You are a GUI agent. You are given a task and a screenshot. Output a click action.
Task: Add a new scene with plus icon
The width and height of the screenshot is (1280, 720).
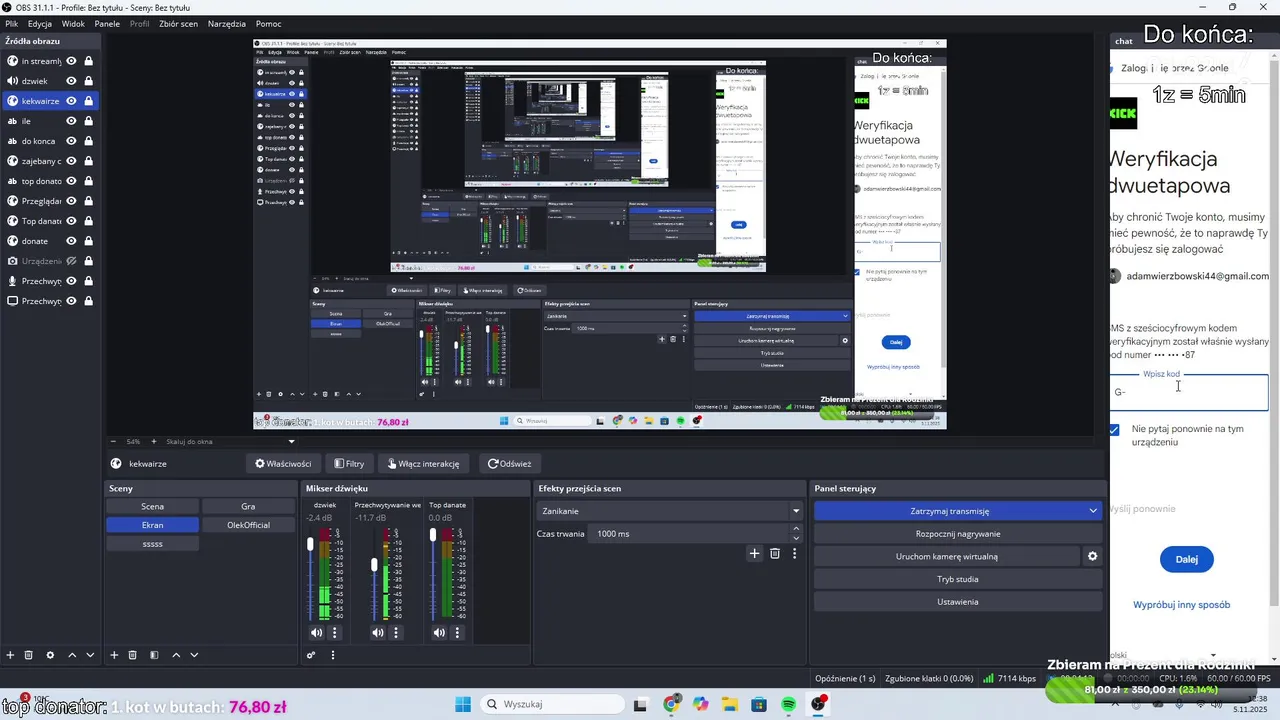(x=114, y=655)
